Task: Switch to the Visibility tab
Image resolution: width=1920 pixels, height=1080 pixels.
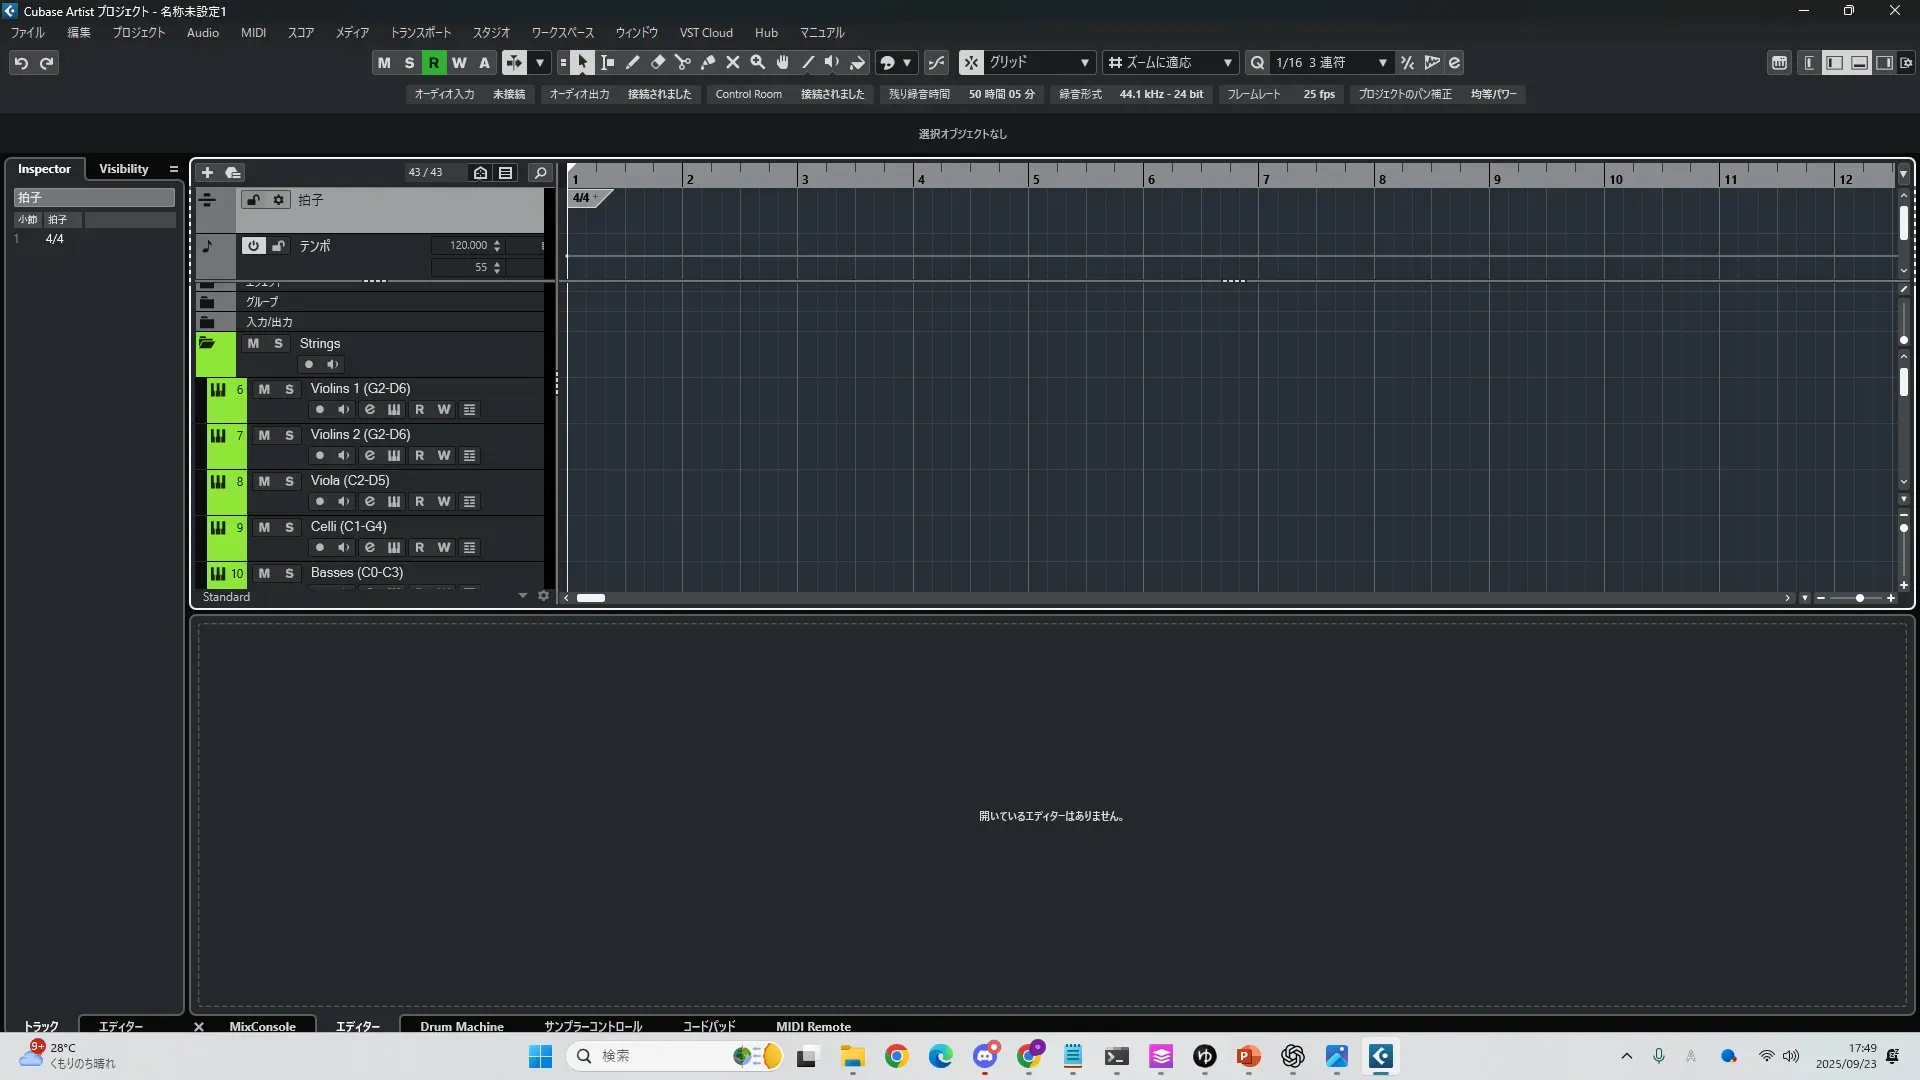Action: pos(123,169)
